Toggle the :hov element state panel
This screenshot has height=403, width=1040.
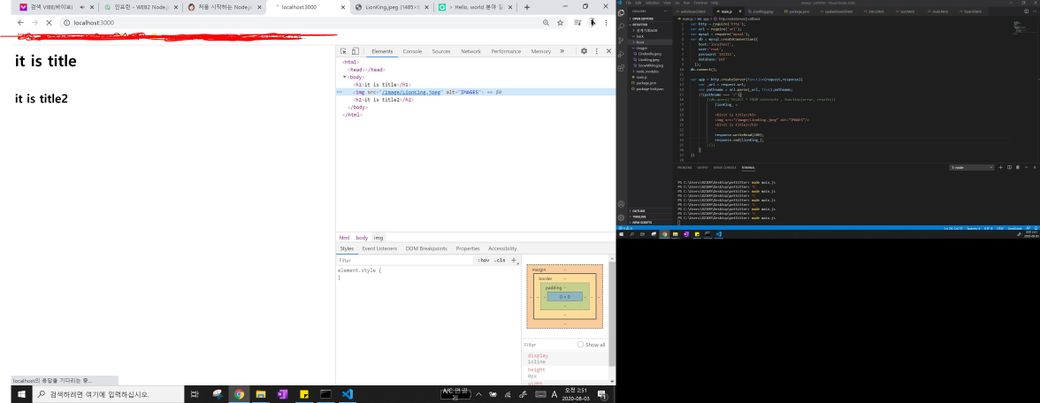(484, 260)
